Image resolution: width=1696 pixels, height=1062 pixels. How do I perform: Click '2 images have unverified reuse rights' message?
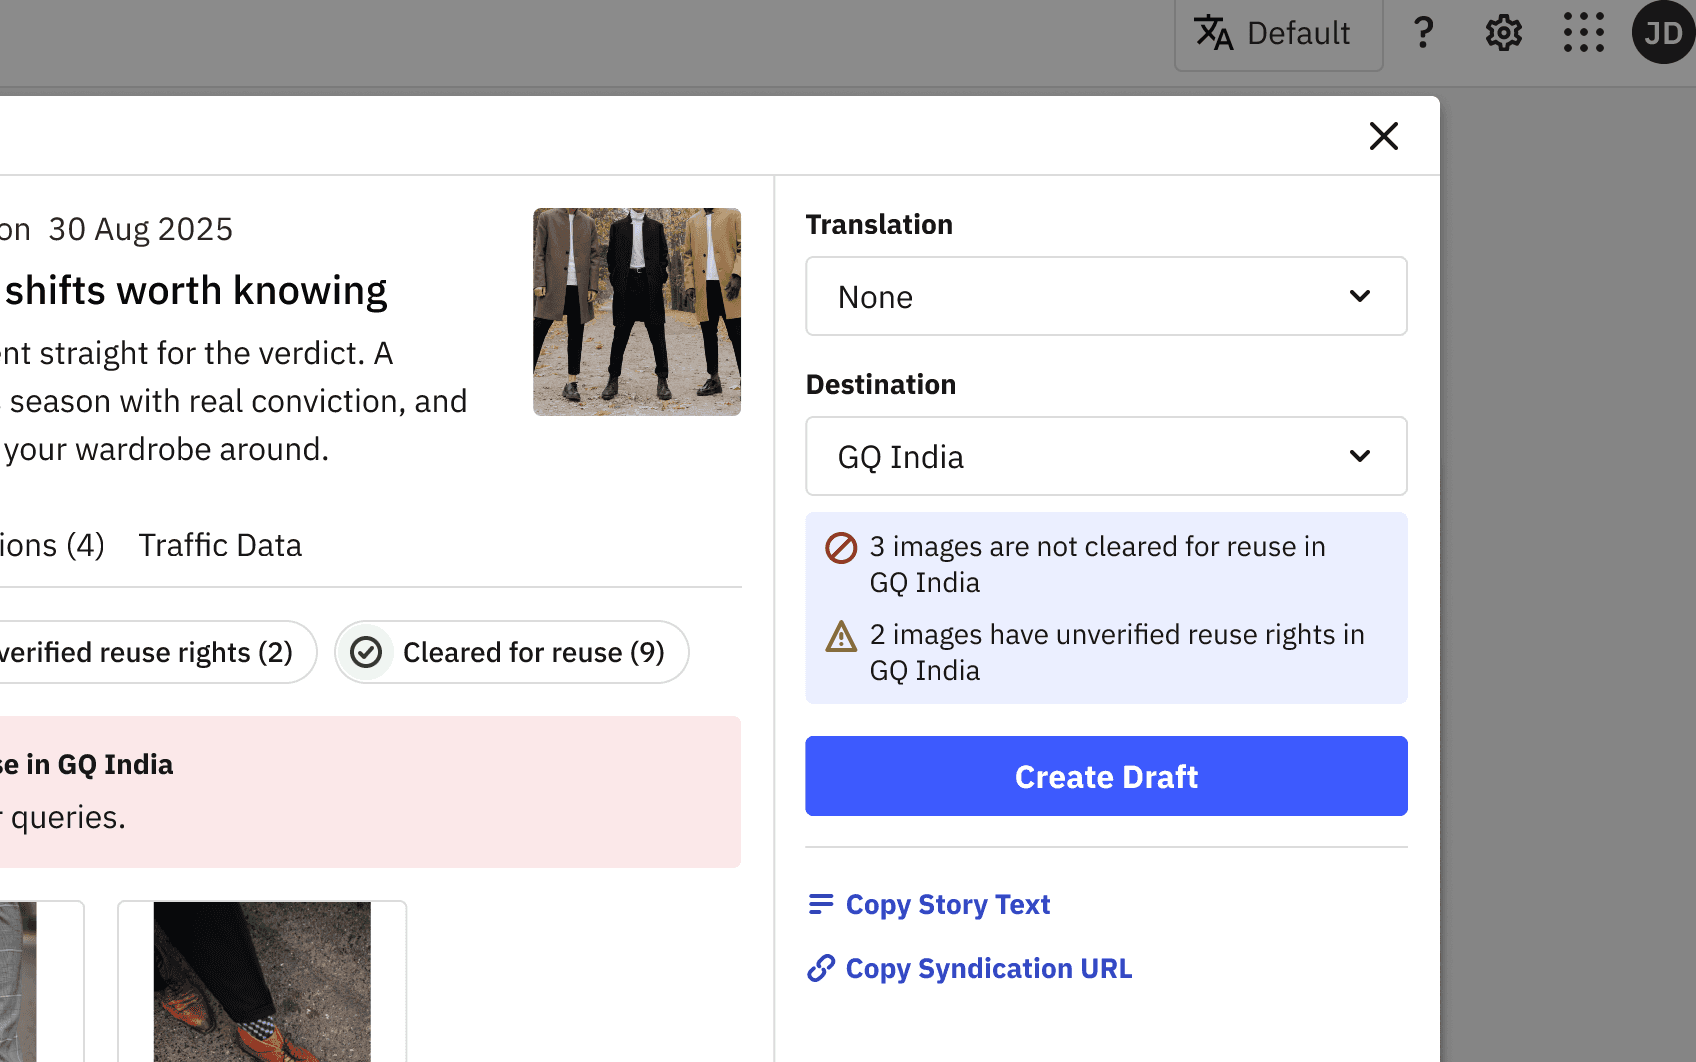[1117, 652]
